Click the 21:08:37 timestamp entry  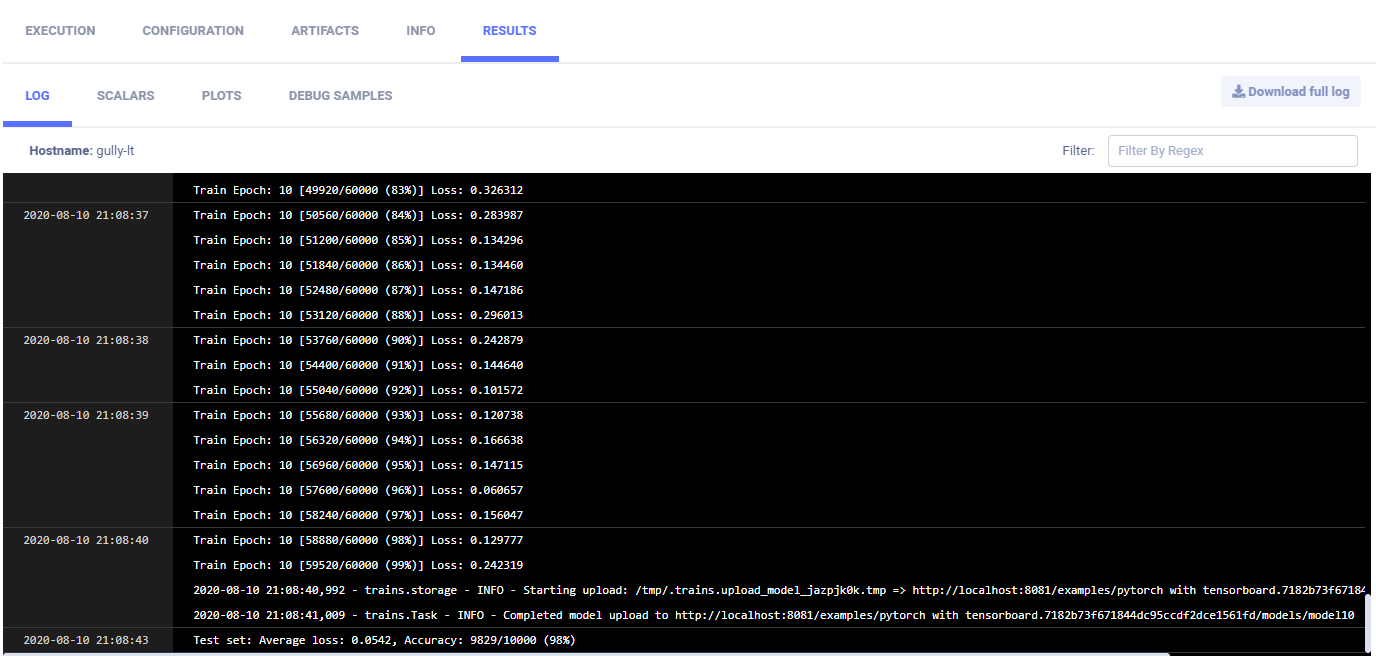[x=86, y=215]
